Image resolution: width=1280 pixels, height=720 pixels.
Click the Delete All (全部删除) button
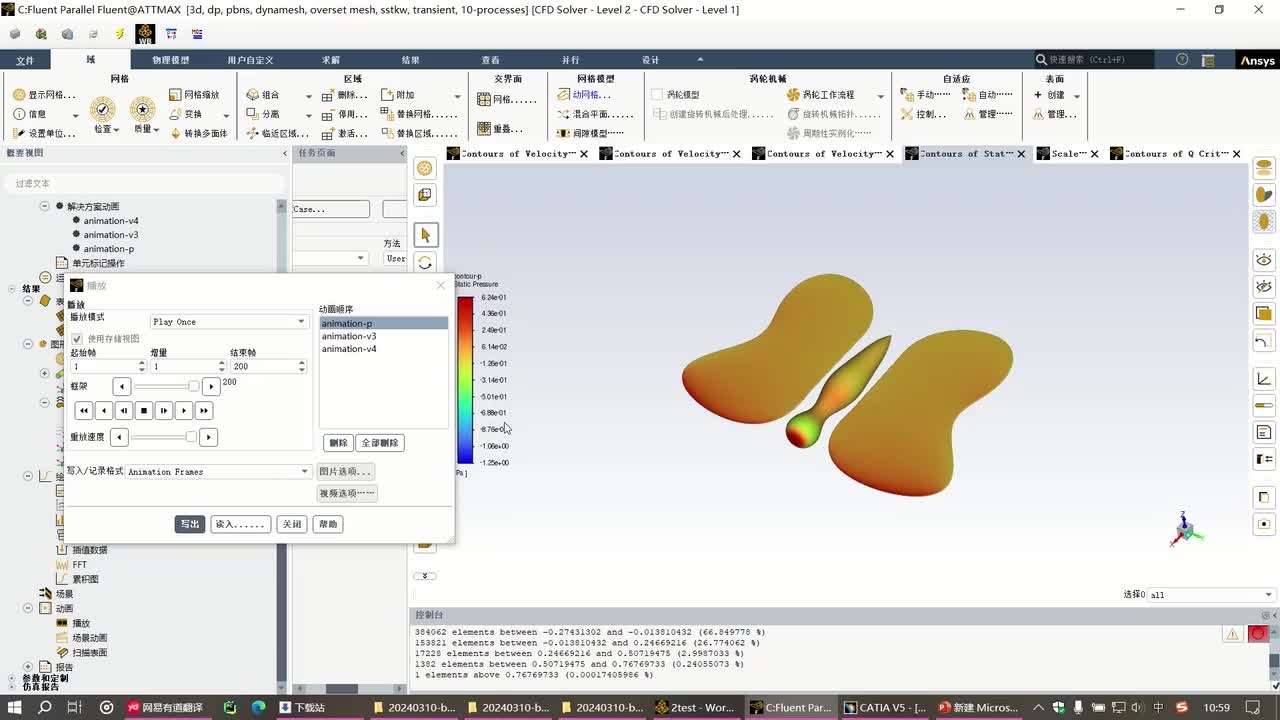(x=380, y=443)
